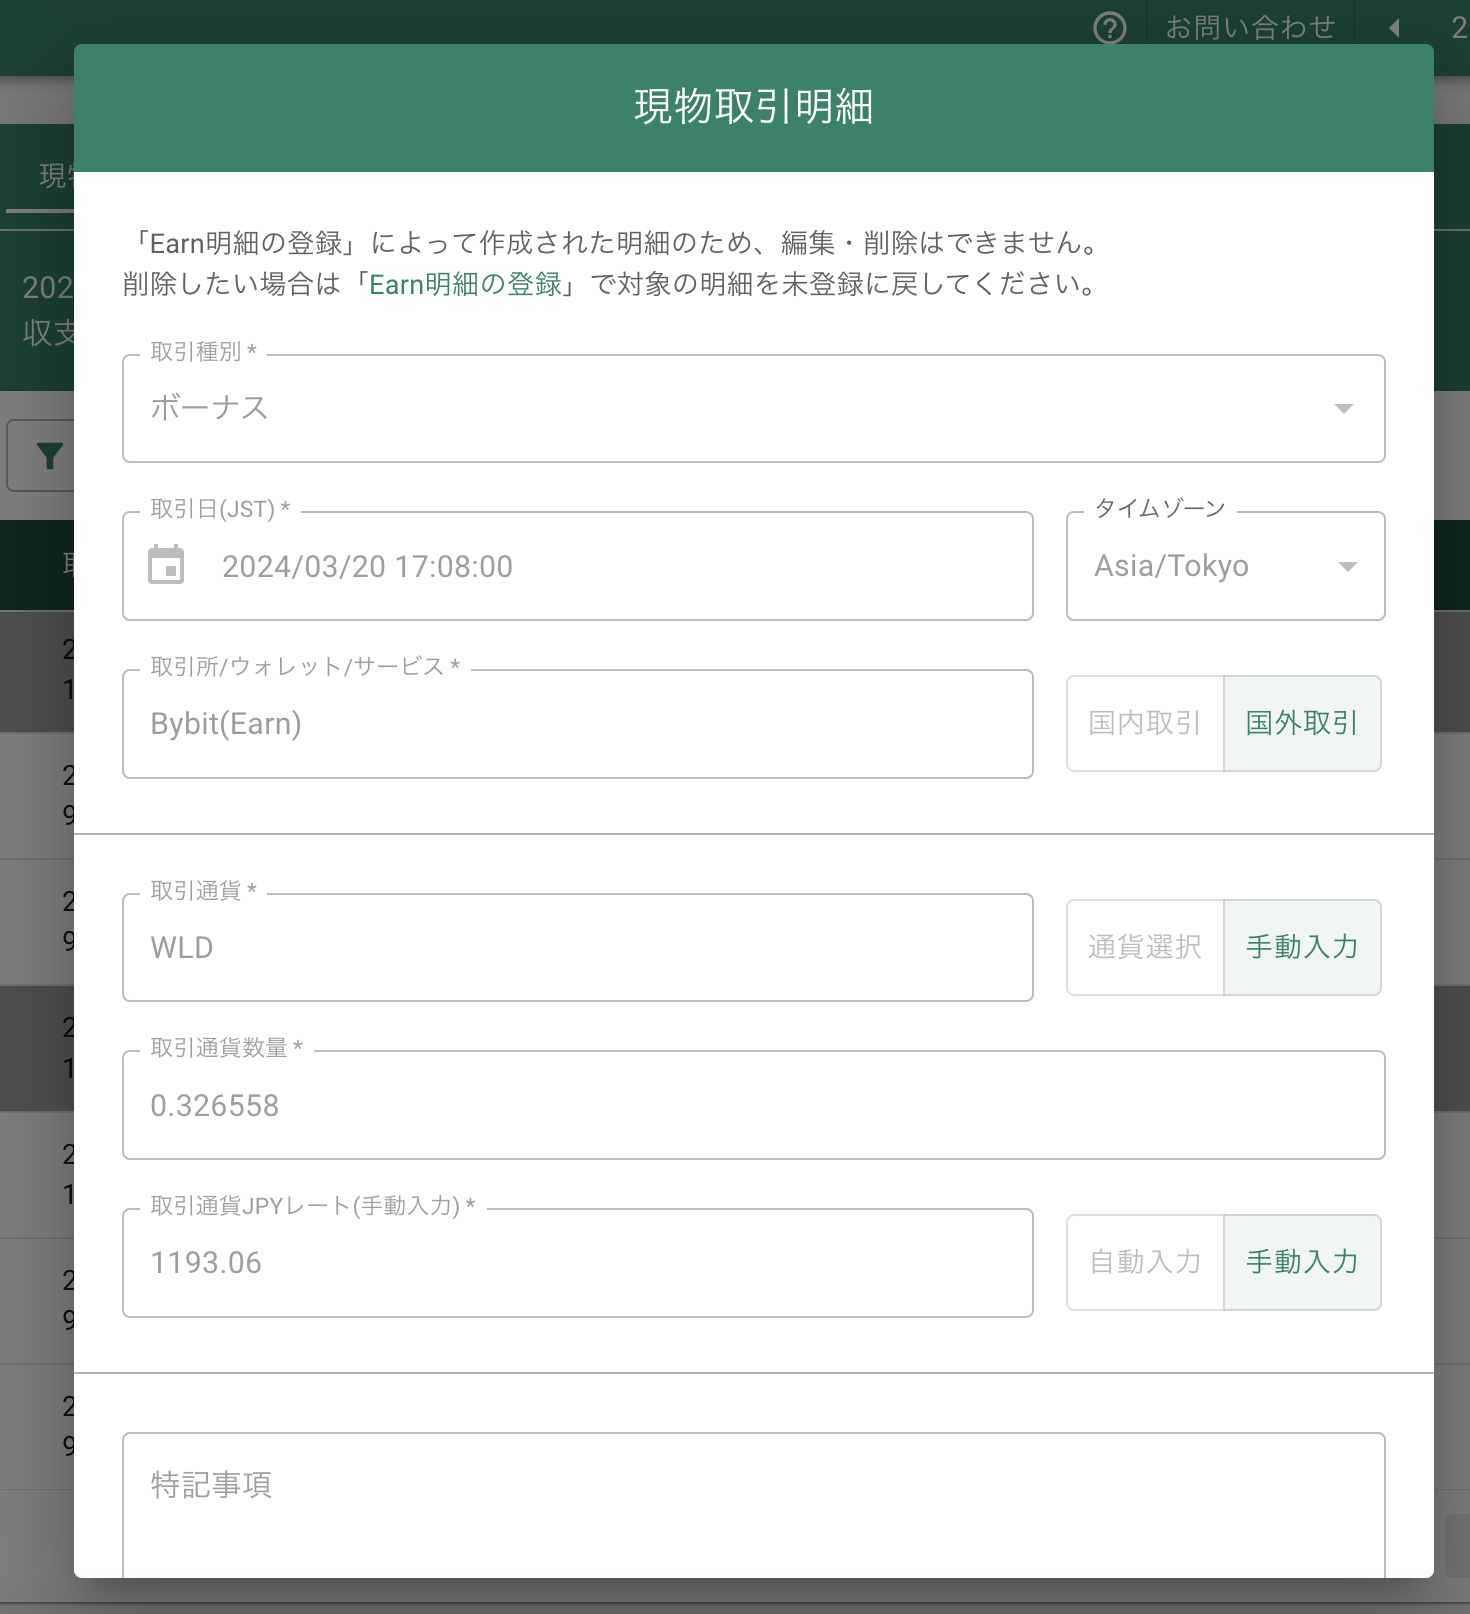This screenshot has height=1614, width=1470.
Task: Expand the 取引種別 dropdown arrow
Action: tap(1344, 408)
